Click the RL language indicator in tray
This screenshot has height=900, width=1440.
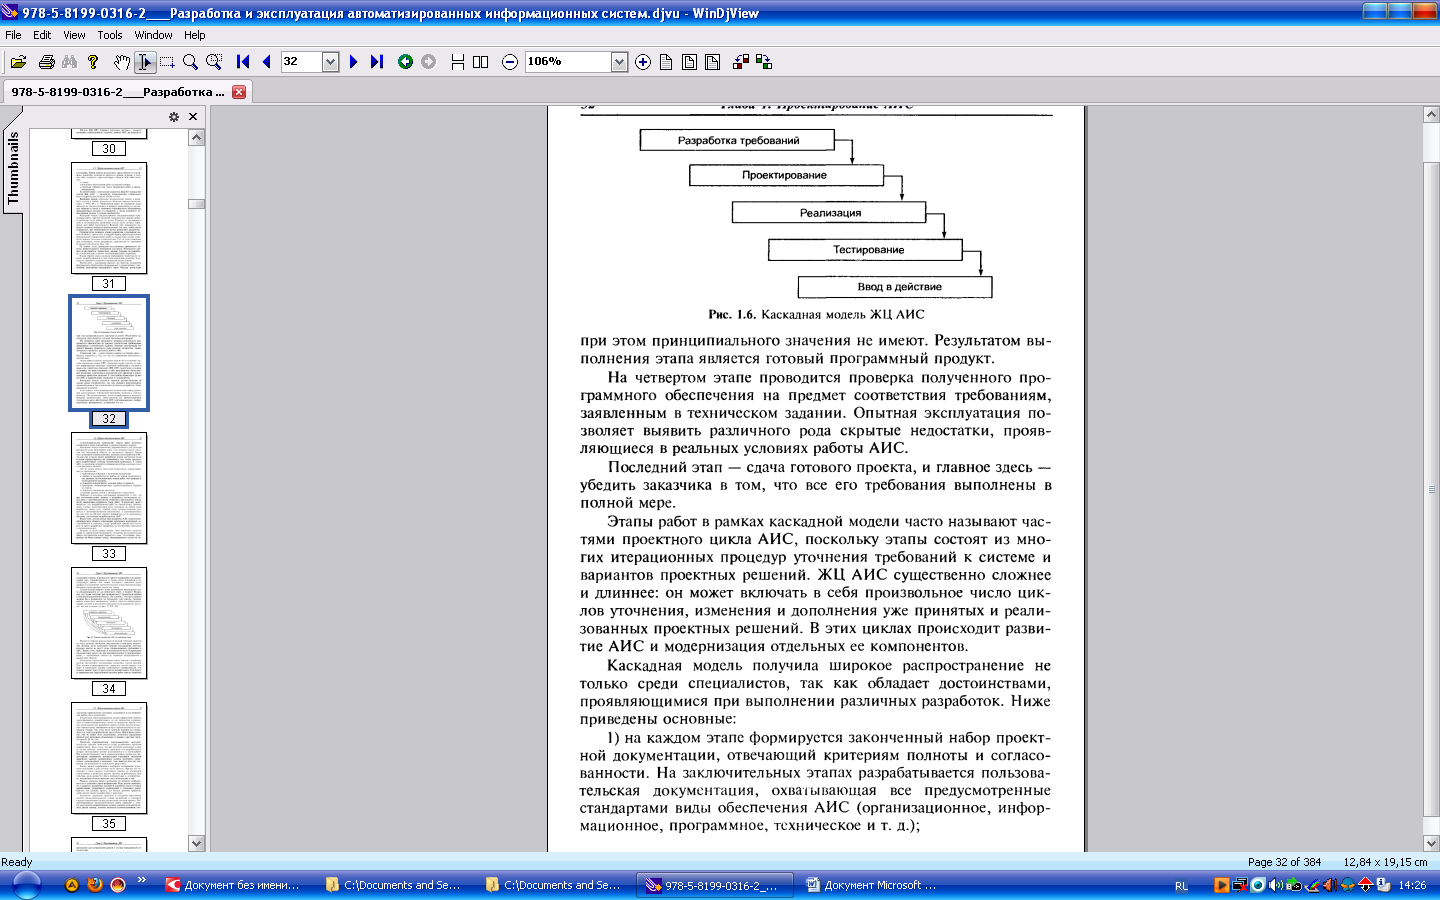(1181, 886)
